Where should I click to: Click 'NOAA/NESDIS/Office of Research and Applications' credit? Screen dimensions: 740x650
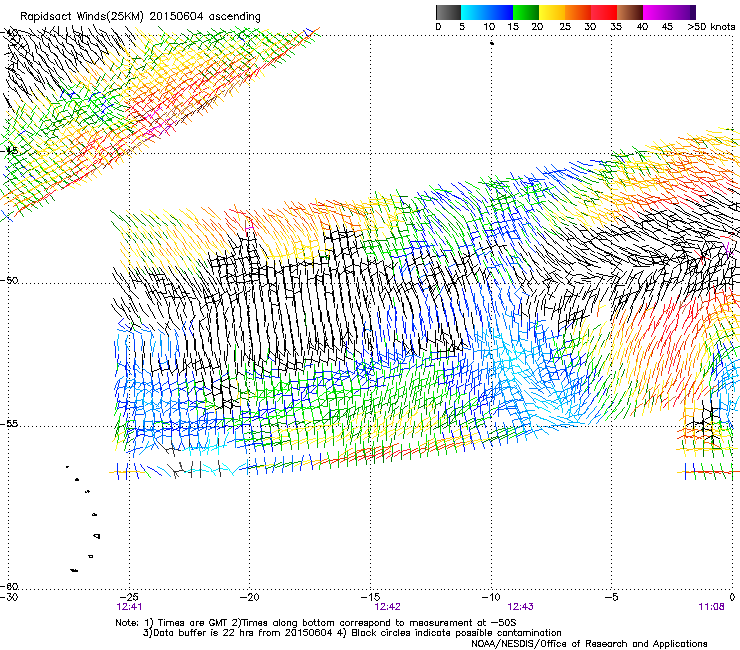(x=589, y=644)
